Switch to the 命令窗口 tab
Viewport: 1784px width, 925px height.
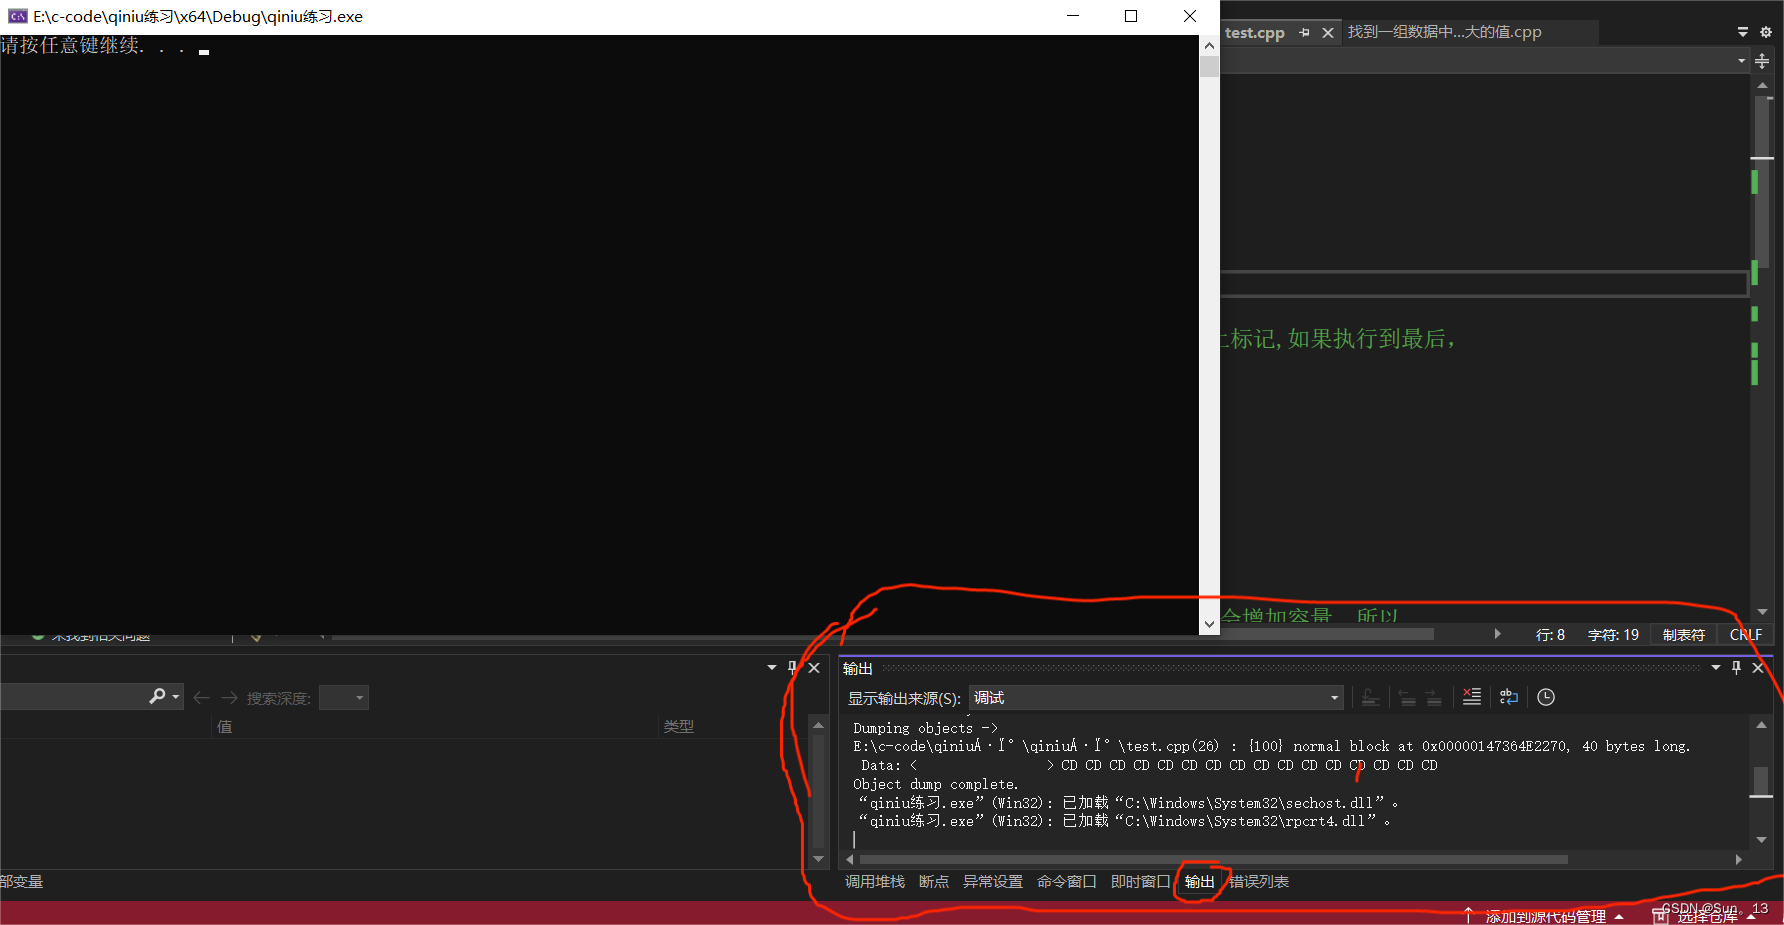(1067, 881)
